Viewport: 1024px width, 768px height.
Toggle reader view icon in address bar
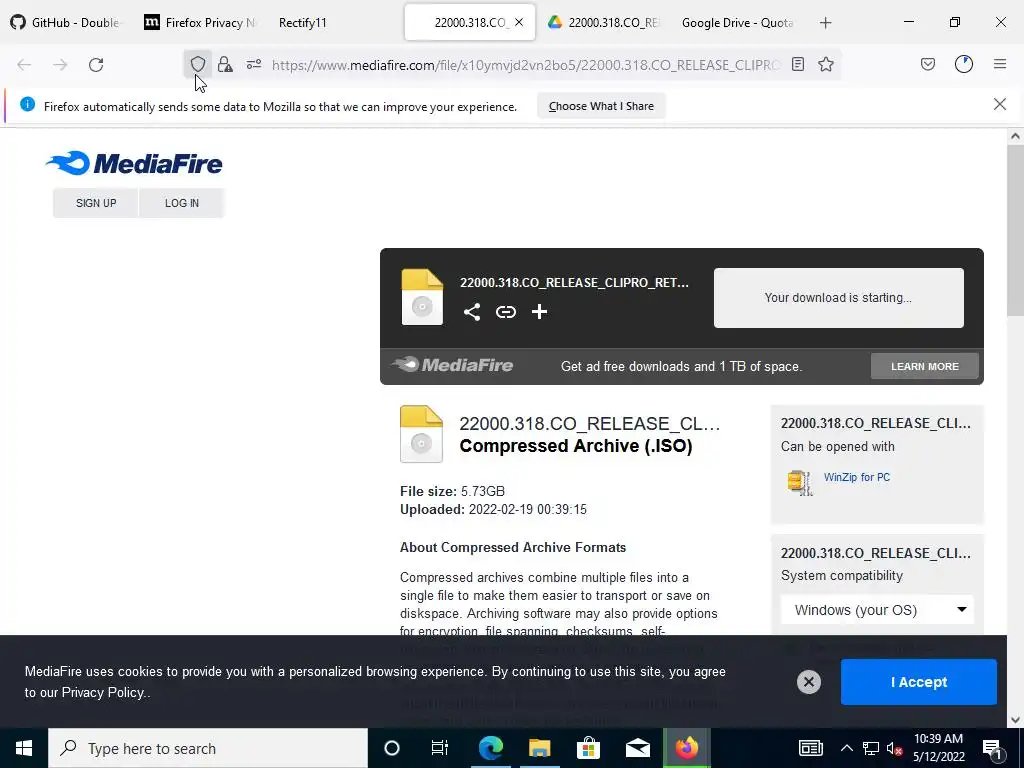(x=797, y=64)
